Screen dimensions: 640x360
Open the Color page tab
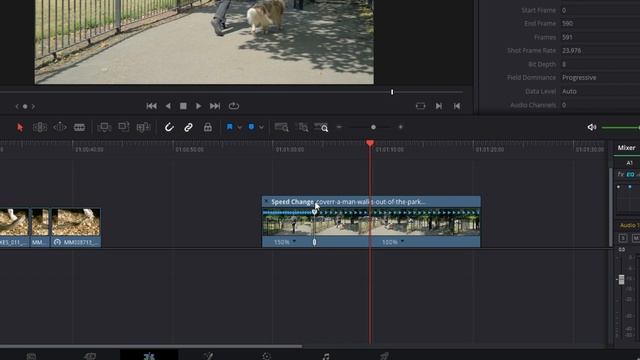[267, 356]
